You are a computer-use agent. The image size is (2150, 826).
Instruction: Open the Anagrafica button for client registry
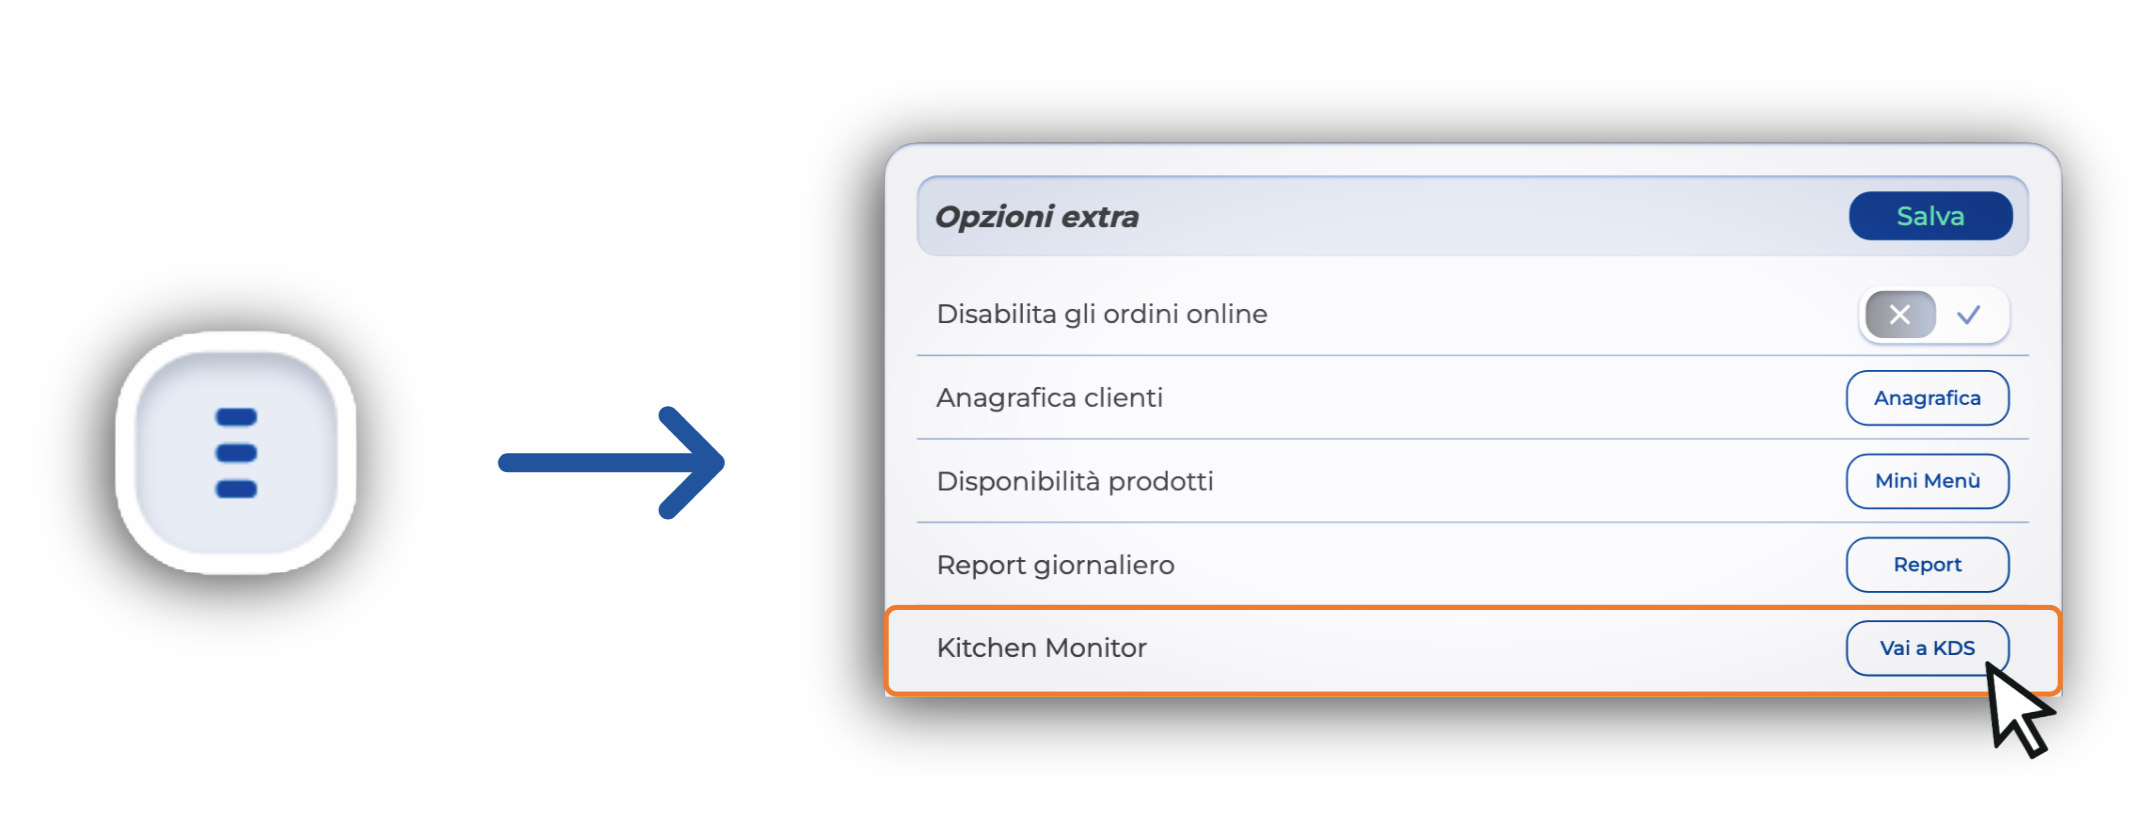coord(1926,398)
